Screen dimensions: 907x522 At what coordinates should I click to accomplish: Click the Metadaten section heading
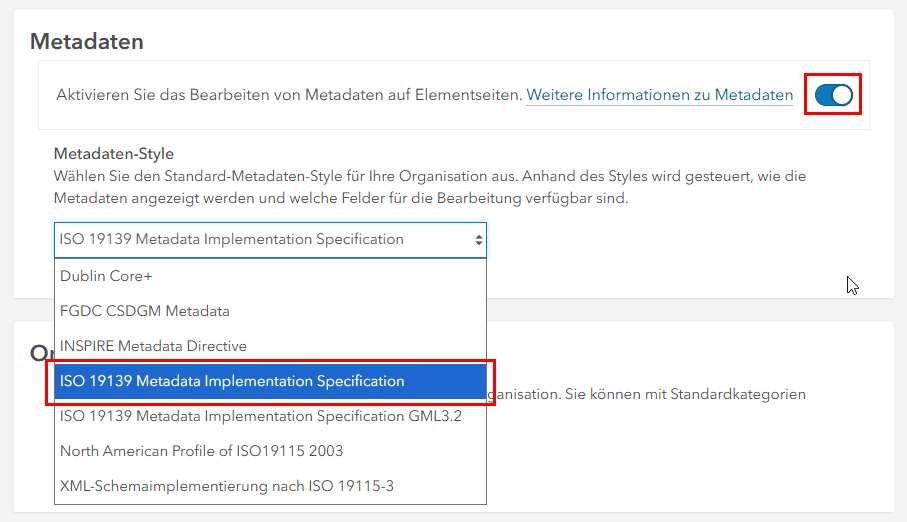tap(87, 41)
